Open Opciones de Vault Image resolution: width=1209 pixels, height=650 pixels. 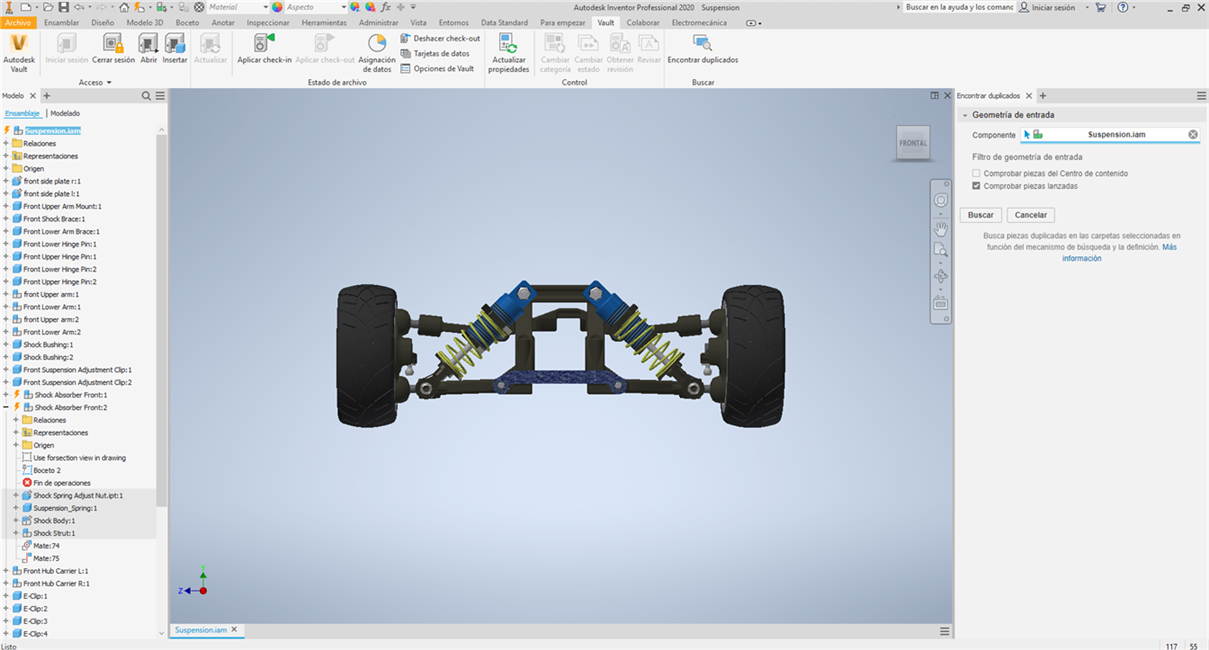click(437, 68)
